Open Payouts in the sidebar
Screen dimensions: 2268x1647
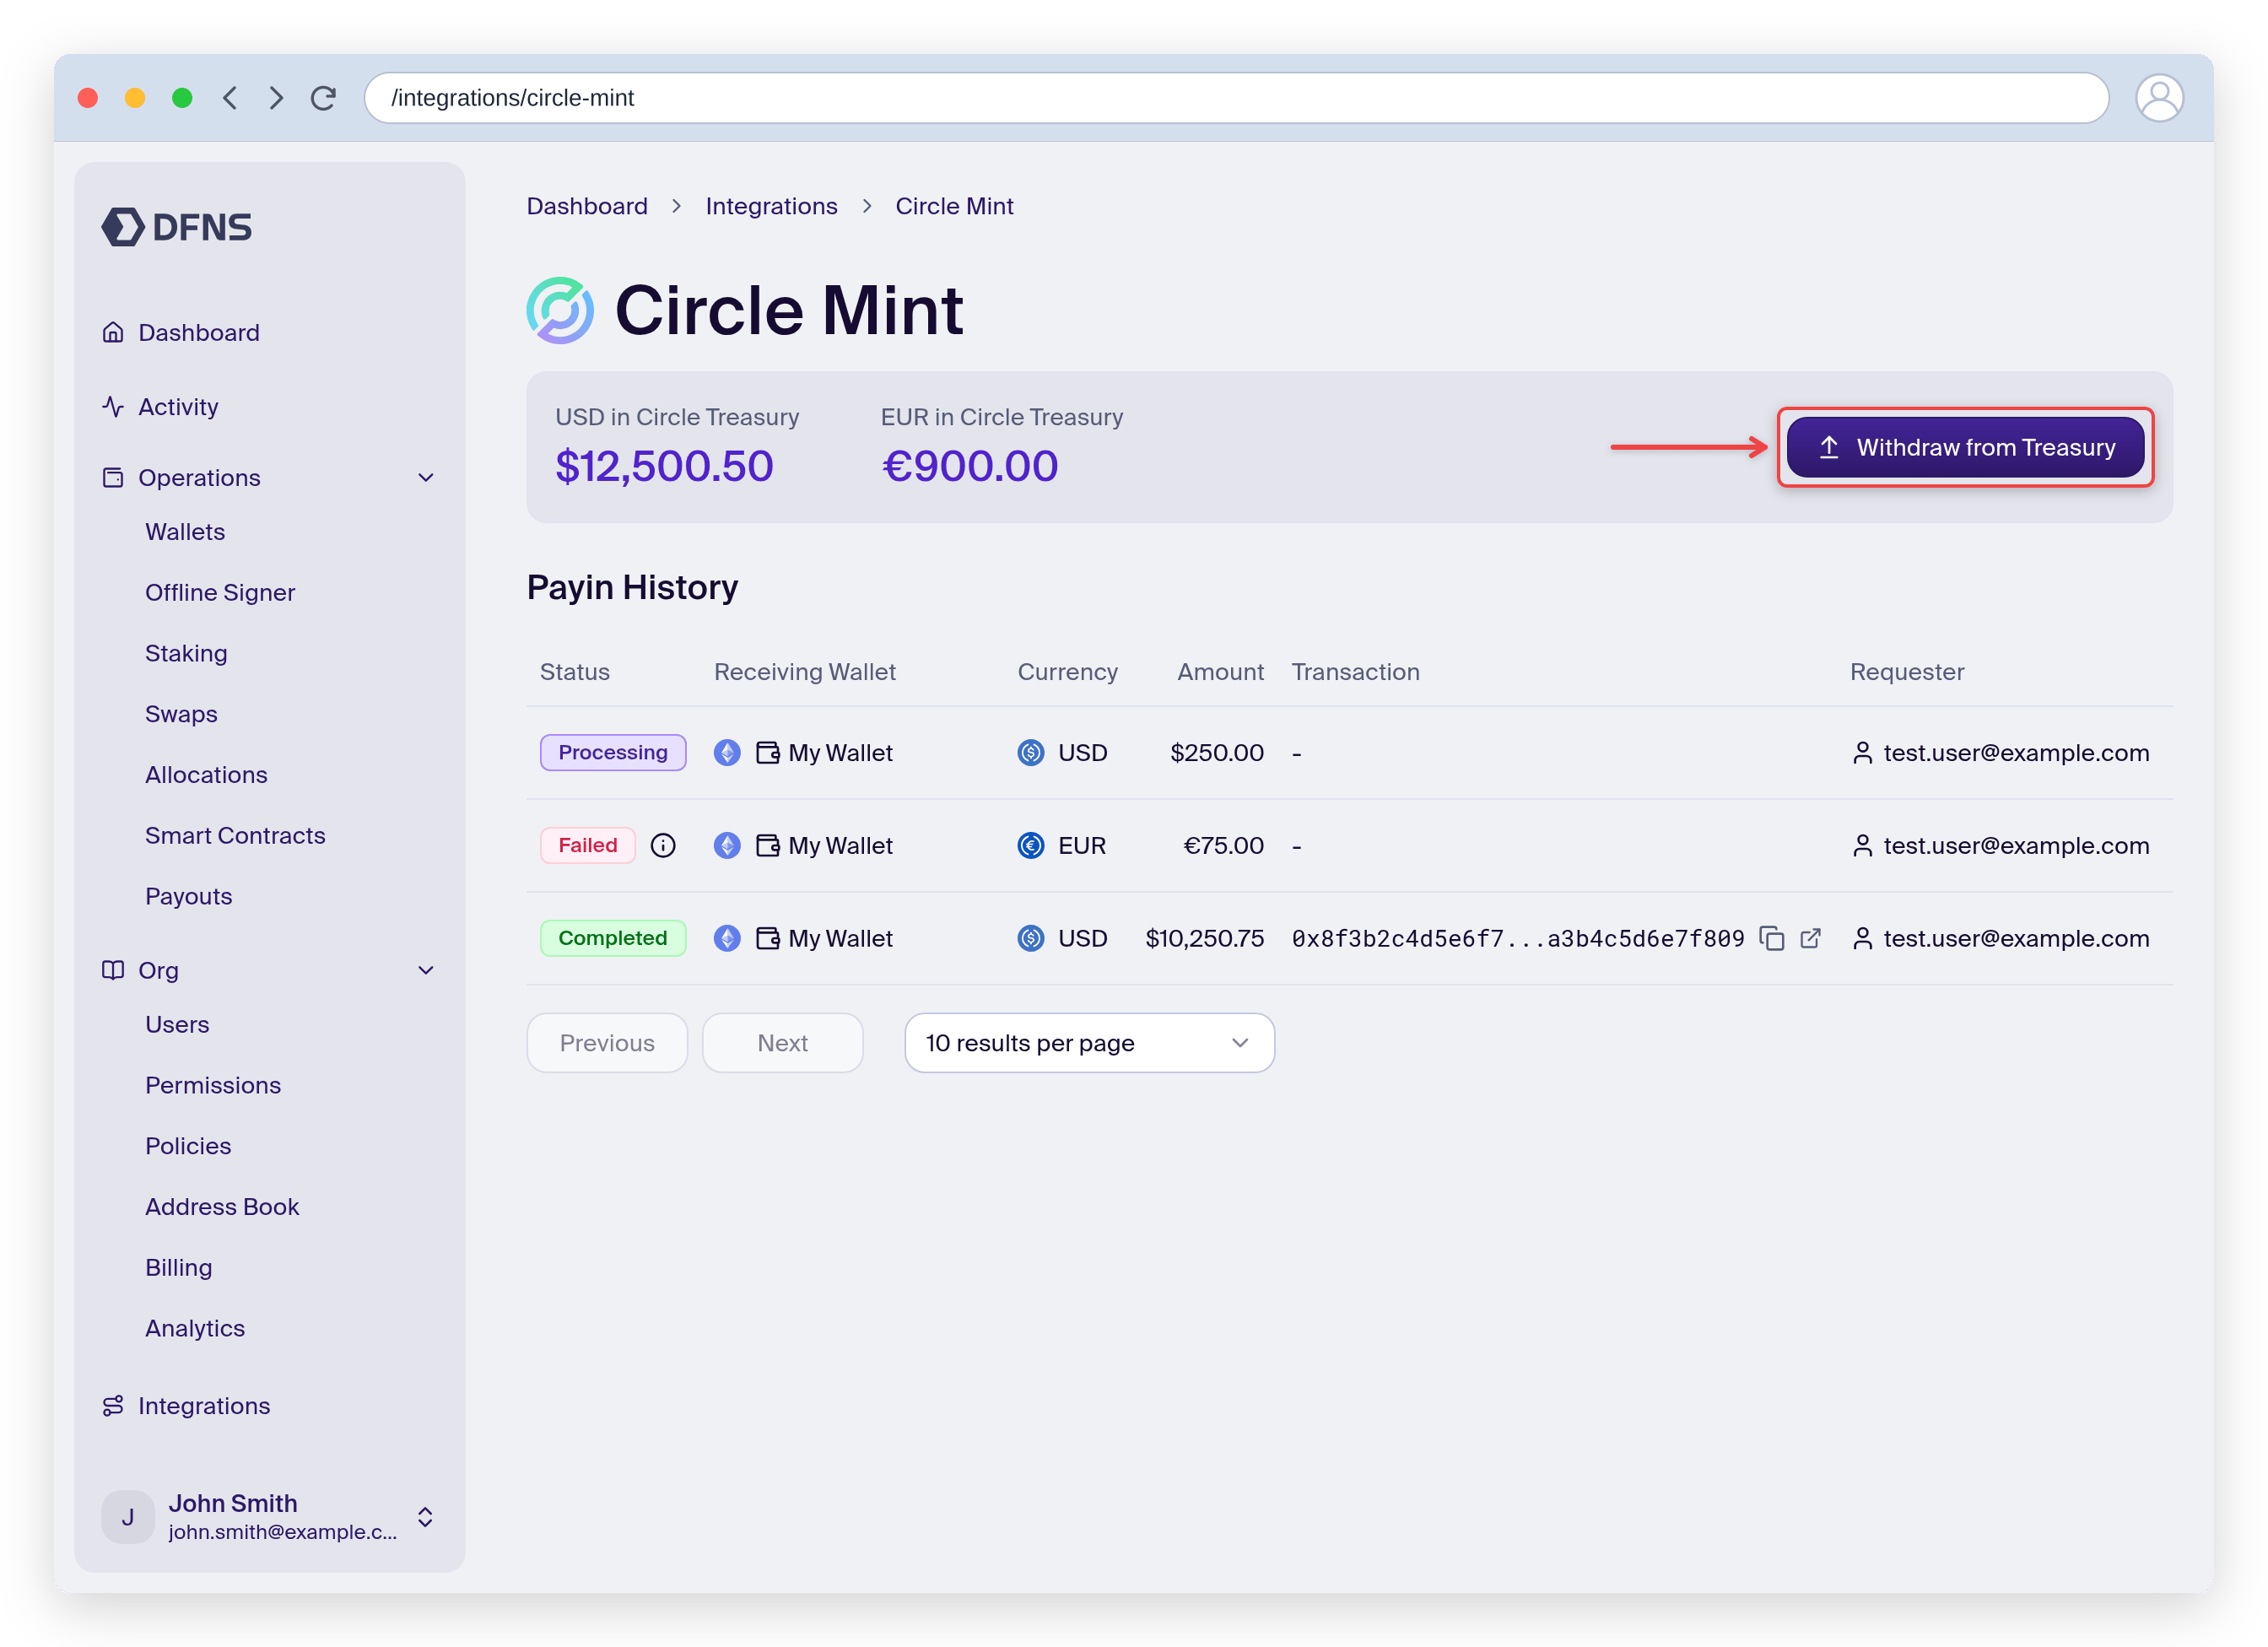pos(189,896)
